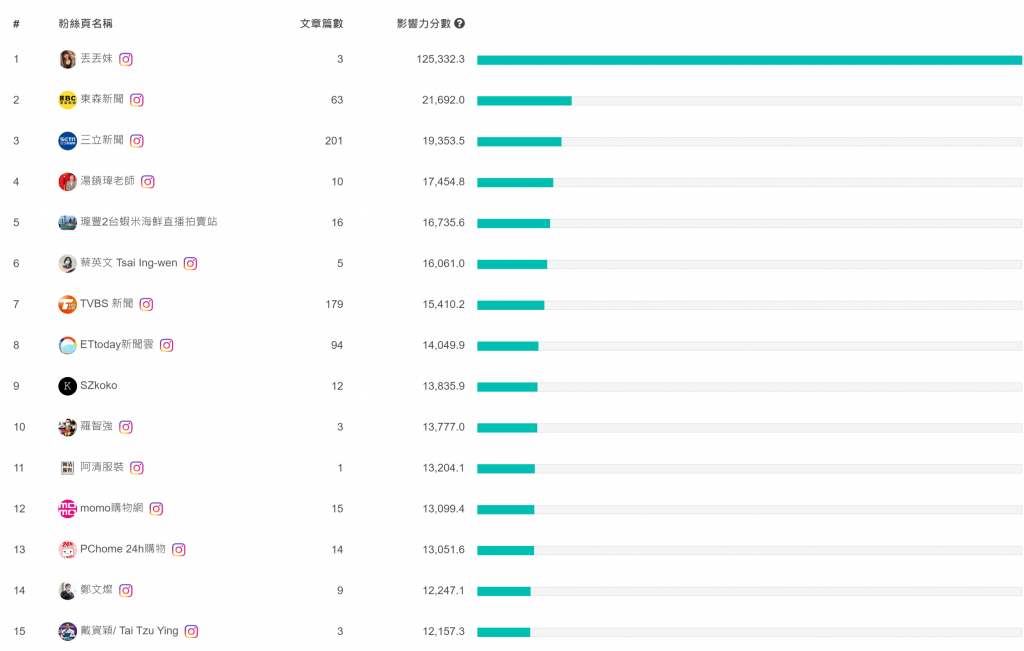
Task: Open Instagram icon beside 鄭文燦
Action: 126,591
